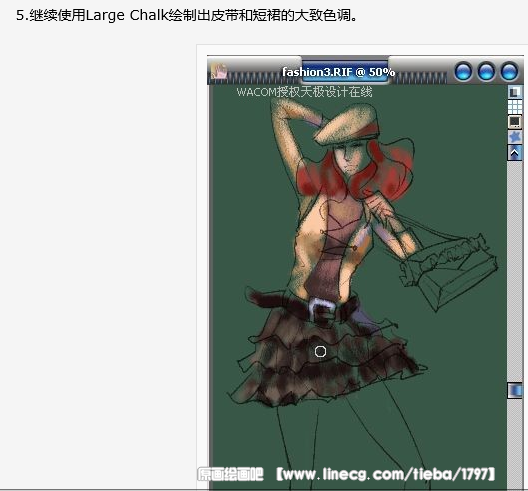Click the lower blue scrollbar button
Image resolution: width=528 pixels, height=491 pixels.
515,391
